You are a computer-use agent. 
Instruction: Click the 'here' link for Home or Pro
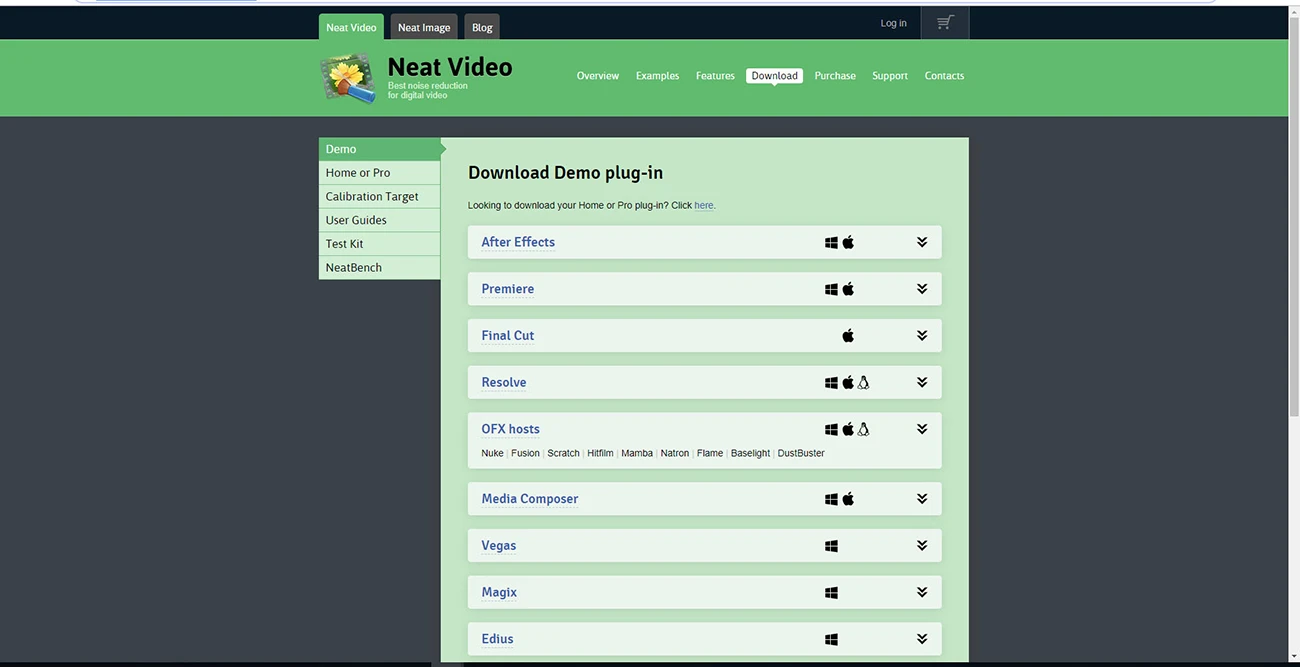click(704, 205)
